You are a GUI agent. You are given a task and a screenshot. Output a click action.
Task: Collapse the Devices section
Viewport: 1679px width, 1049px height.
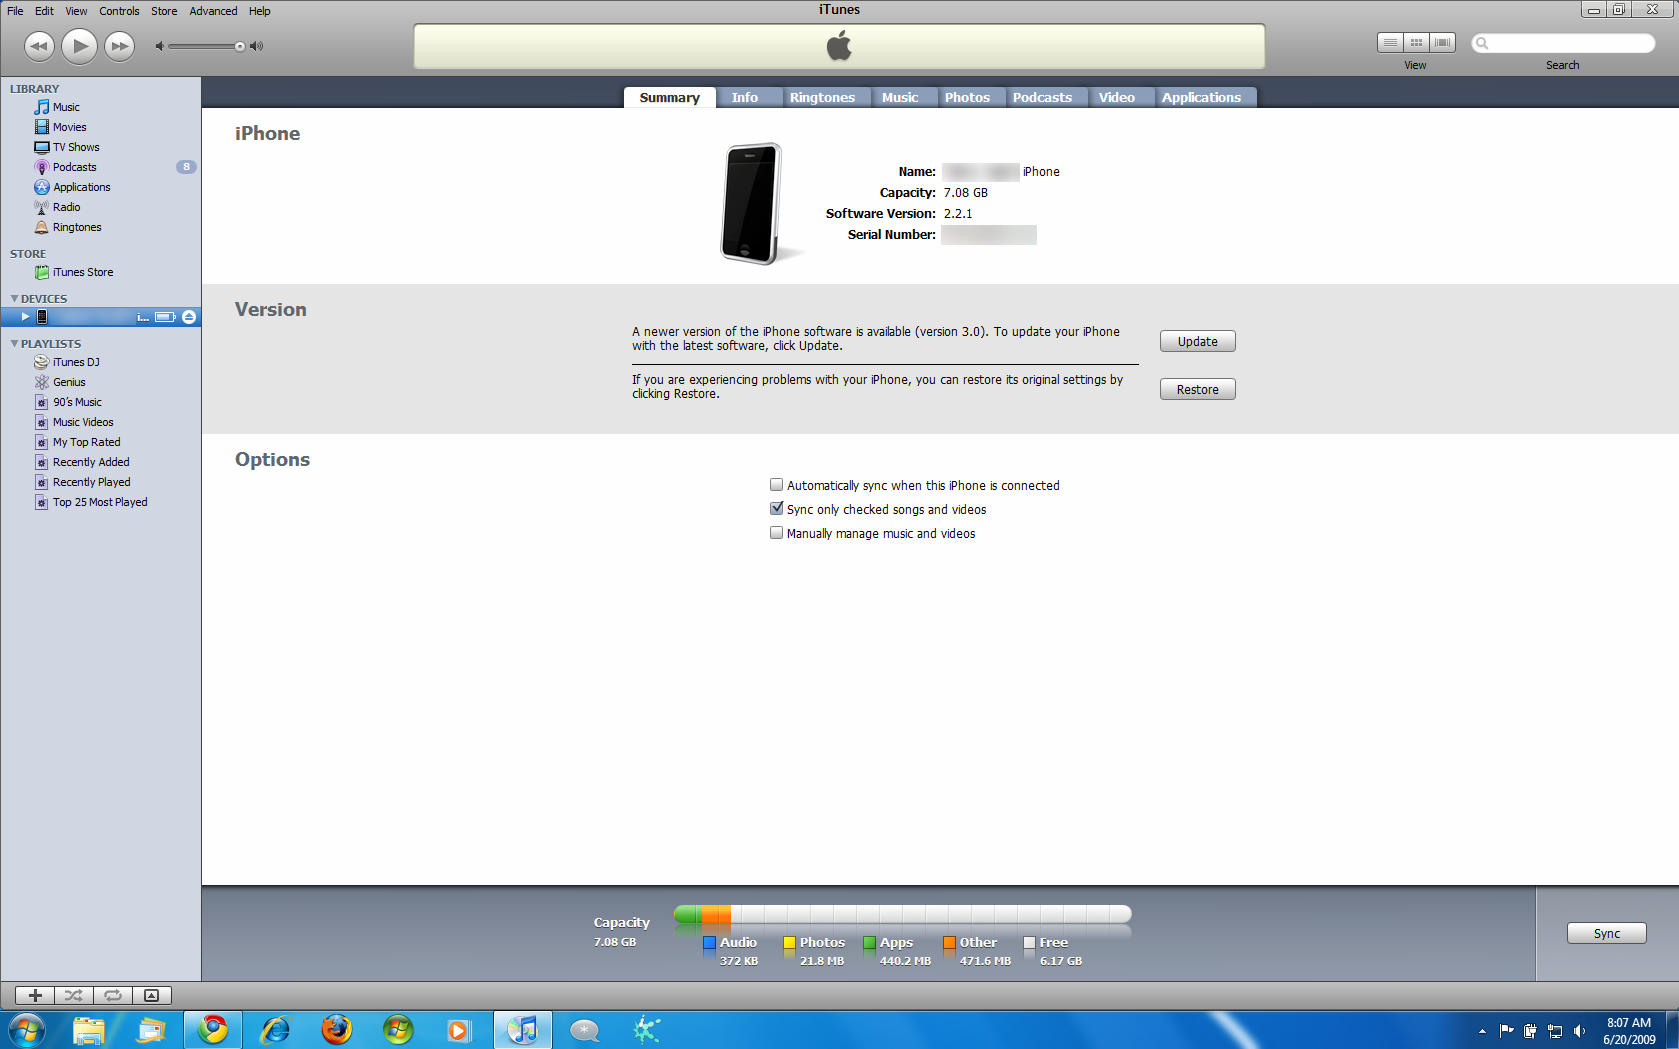click(x=14, y=299)
